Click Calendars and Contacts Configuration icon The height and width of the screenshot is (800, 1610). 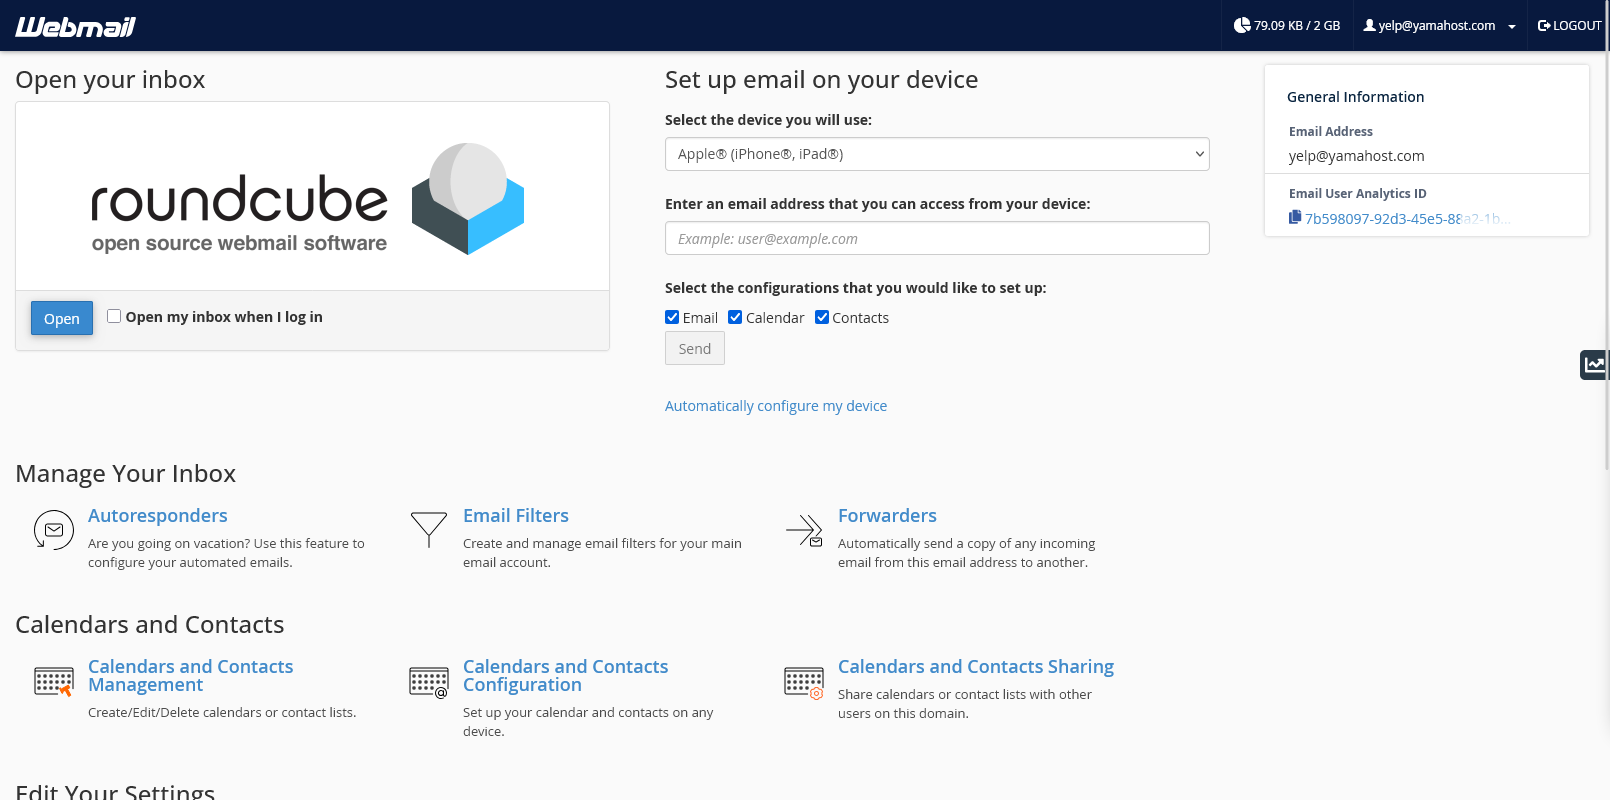[x=429, y=682]
